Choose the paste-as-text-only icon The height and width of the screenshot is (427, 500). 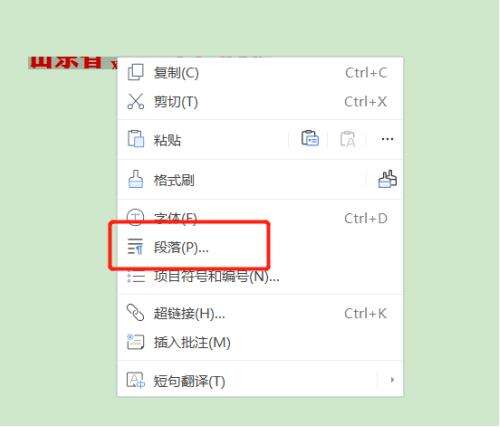point(347,139)
